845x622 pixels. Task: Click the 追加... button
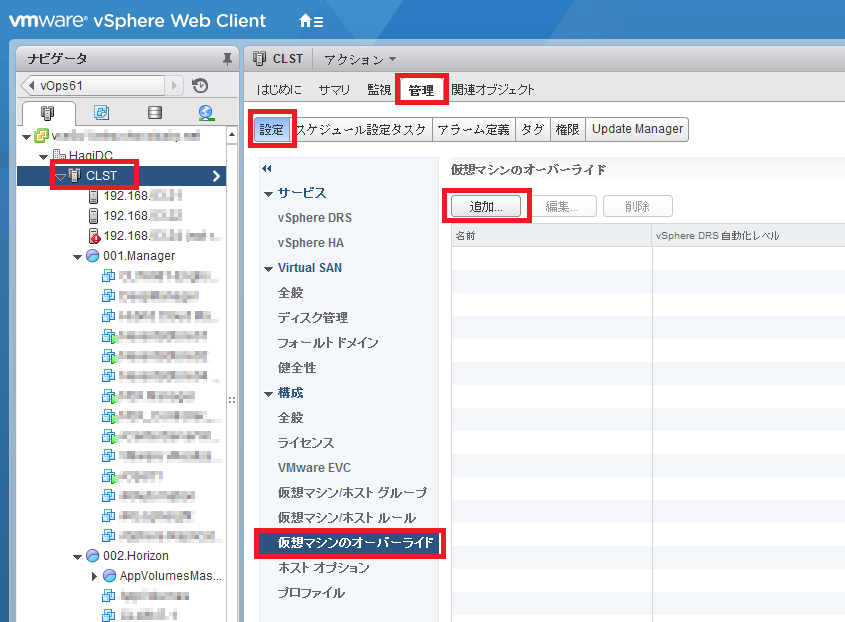point(486,206)
